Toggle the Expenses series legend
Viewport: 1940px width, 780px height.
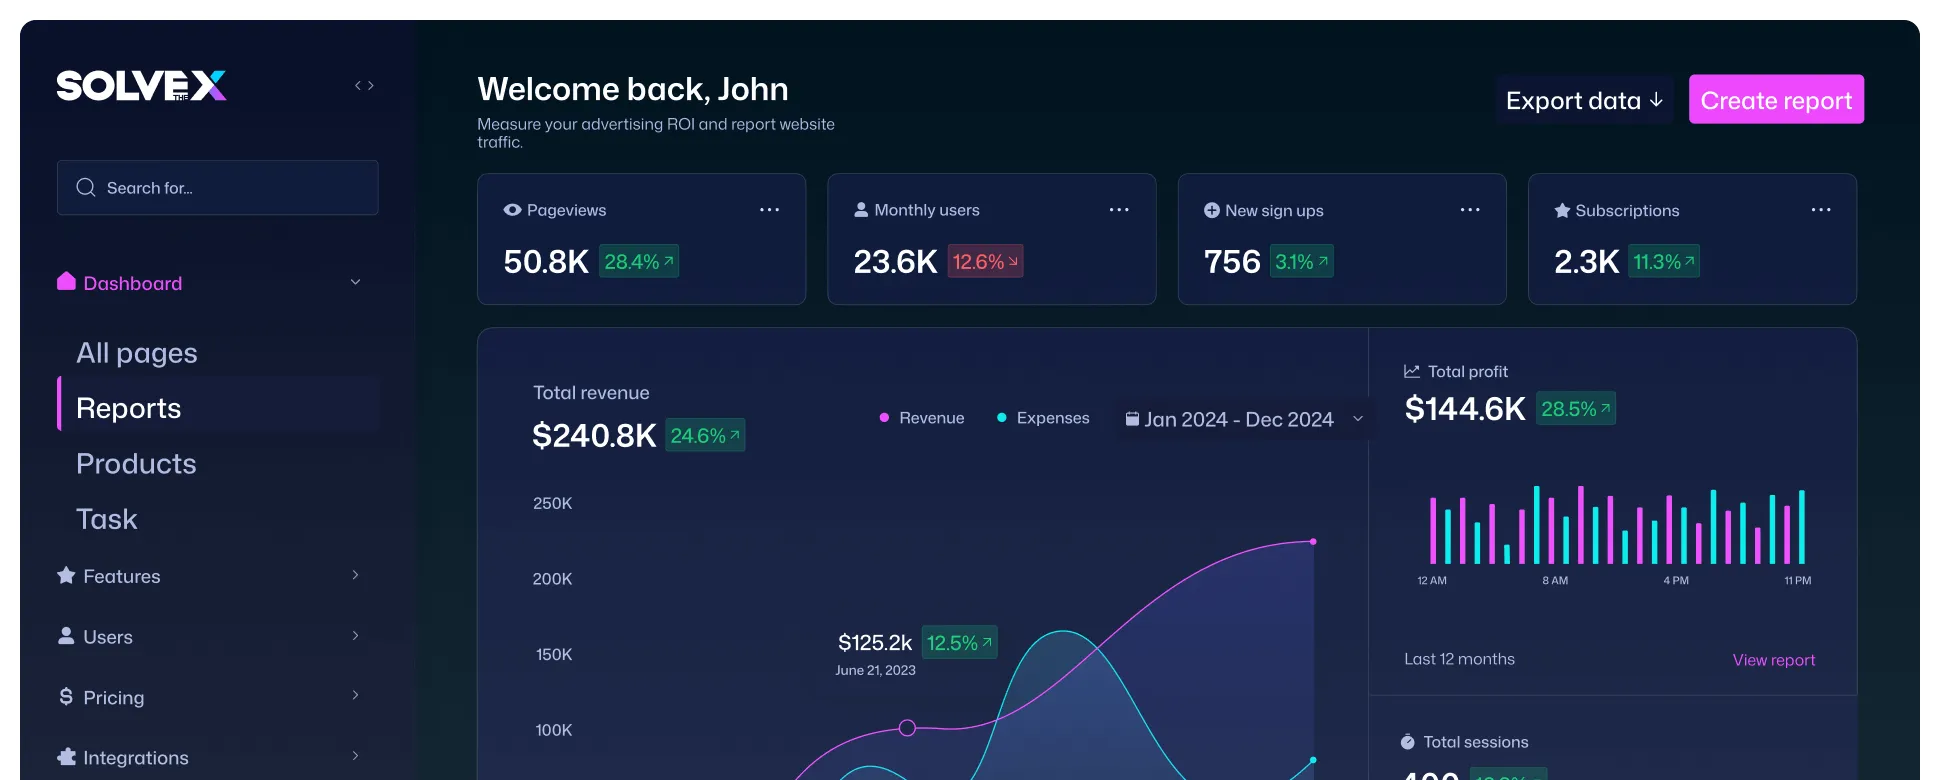[1042, 418]
